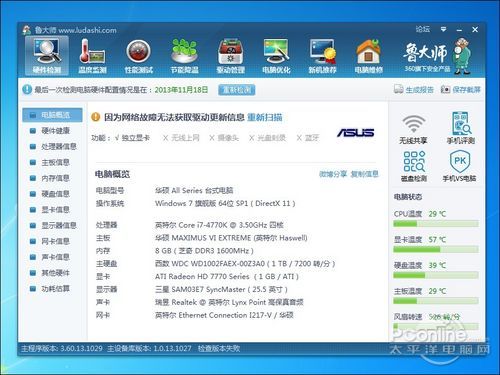Click the Windows 7 operating system entry
This screenshot has width=500, height=375.
(x=225, y=203)
